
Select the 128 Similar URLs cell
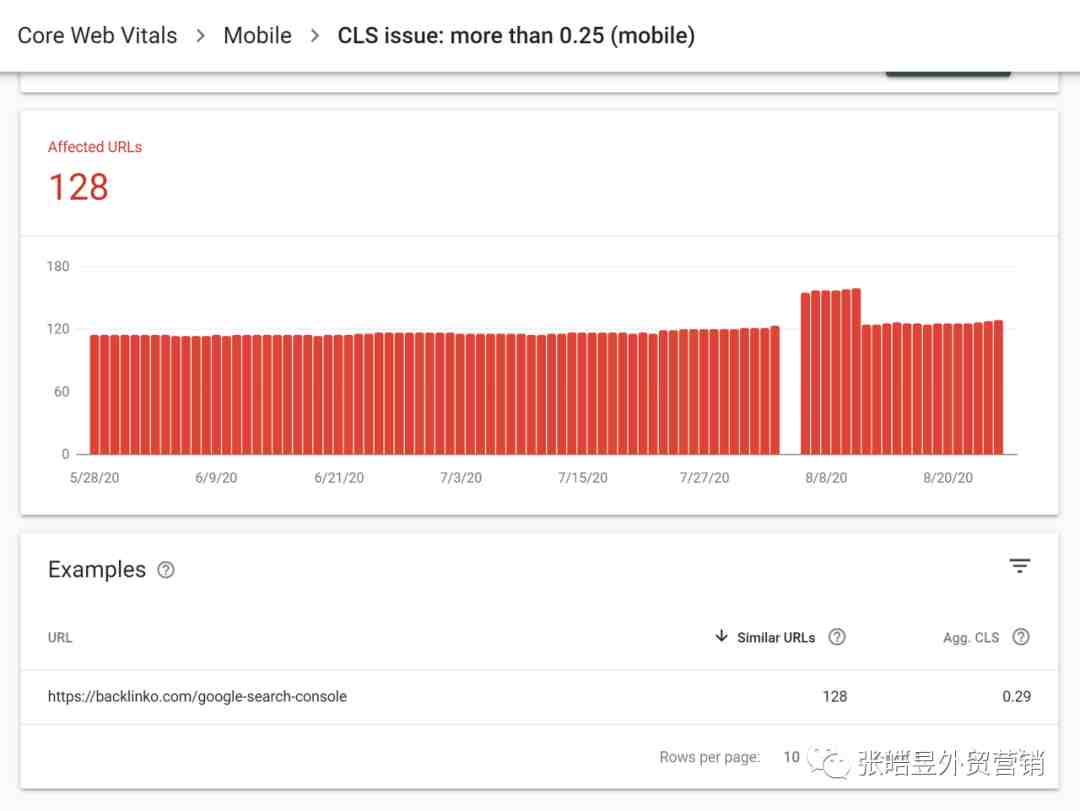click(x=835, y=697)
